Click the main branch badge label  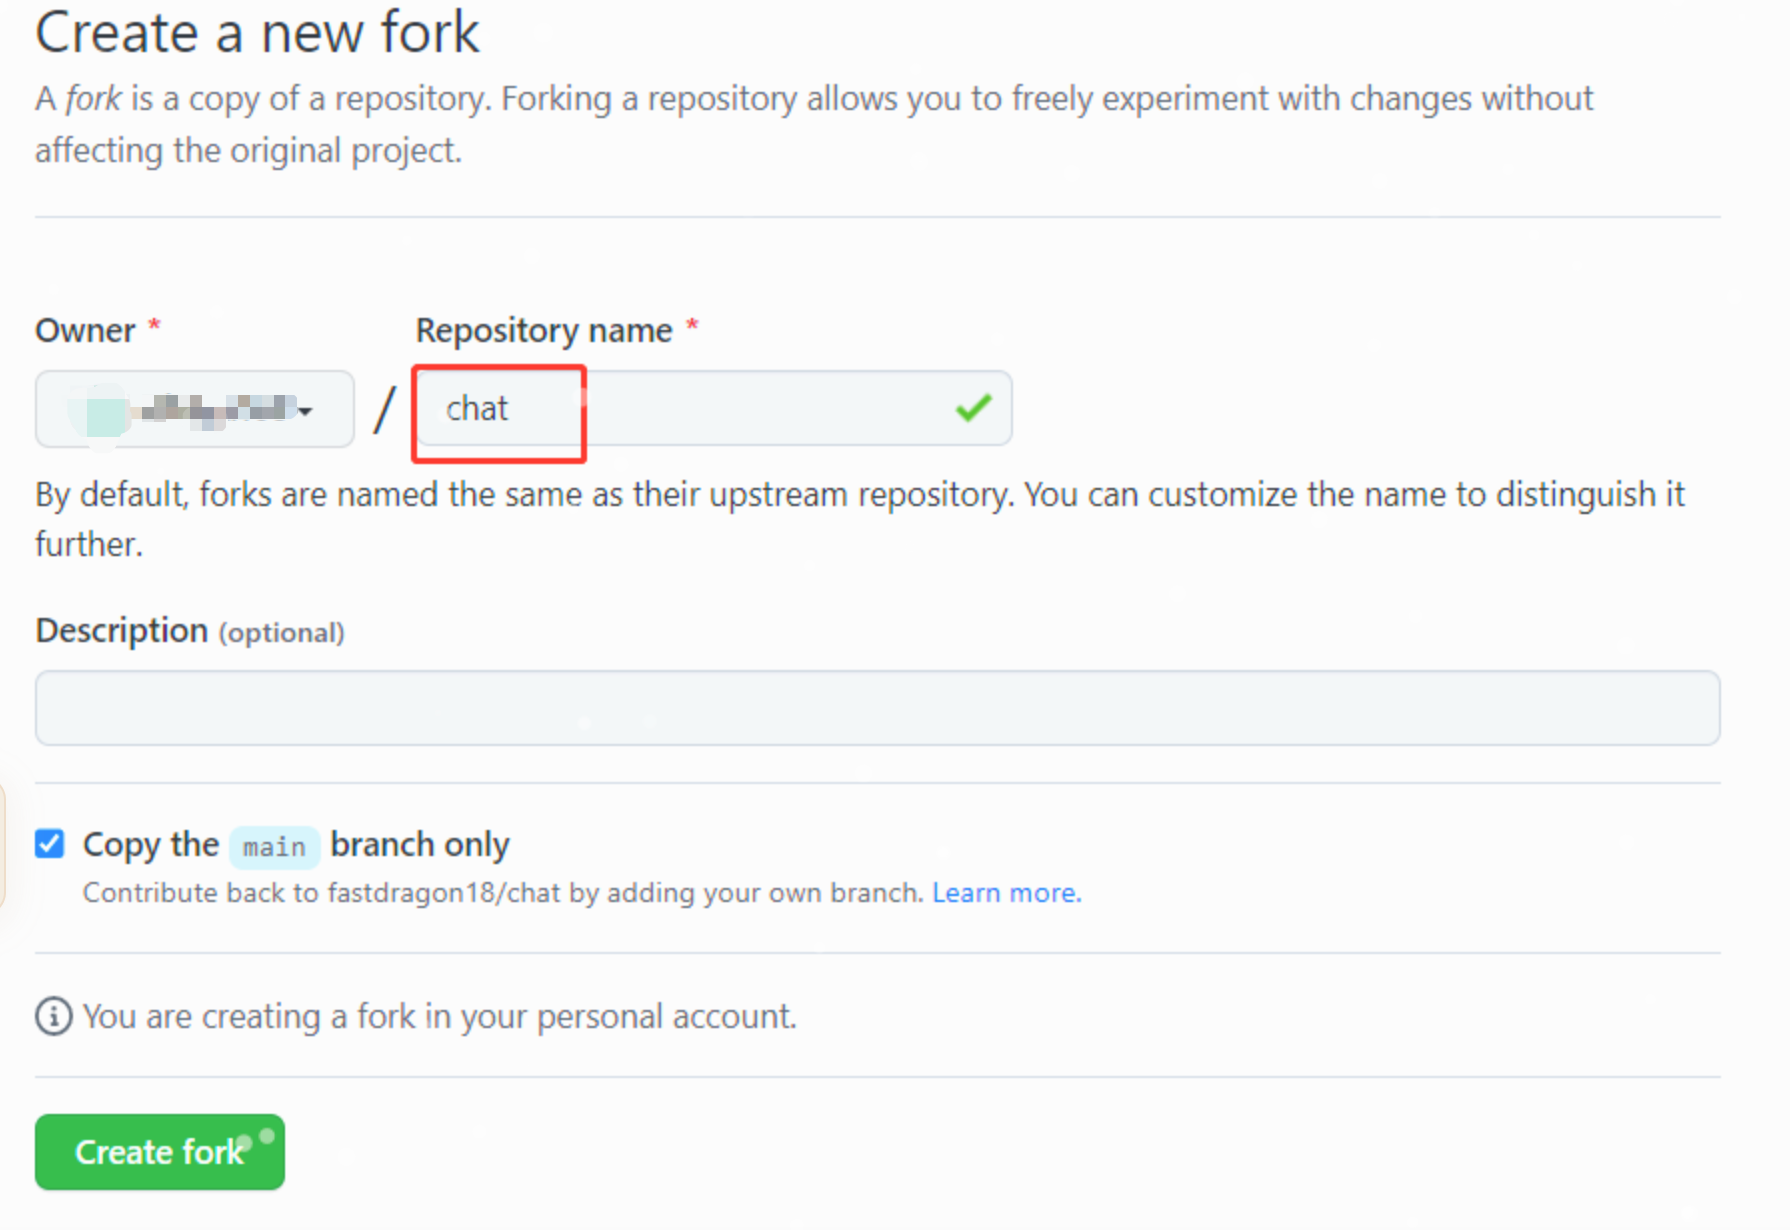[274, 847]
